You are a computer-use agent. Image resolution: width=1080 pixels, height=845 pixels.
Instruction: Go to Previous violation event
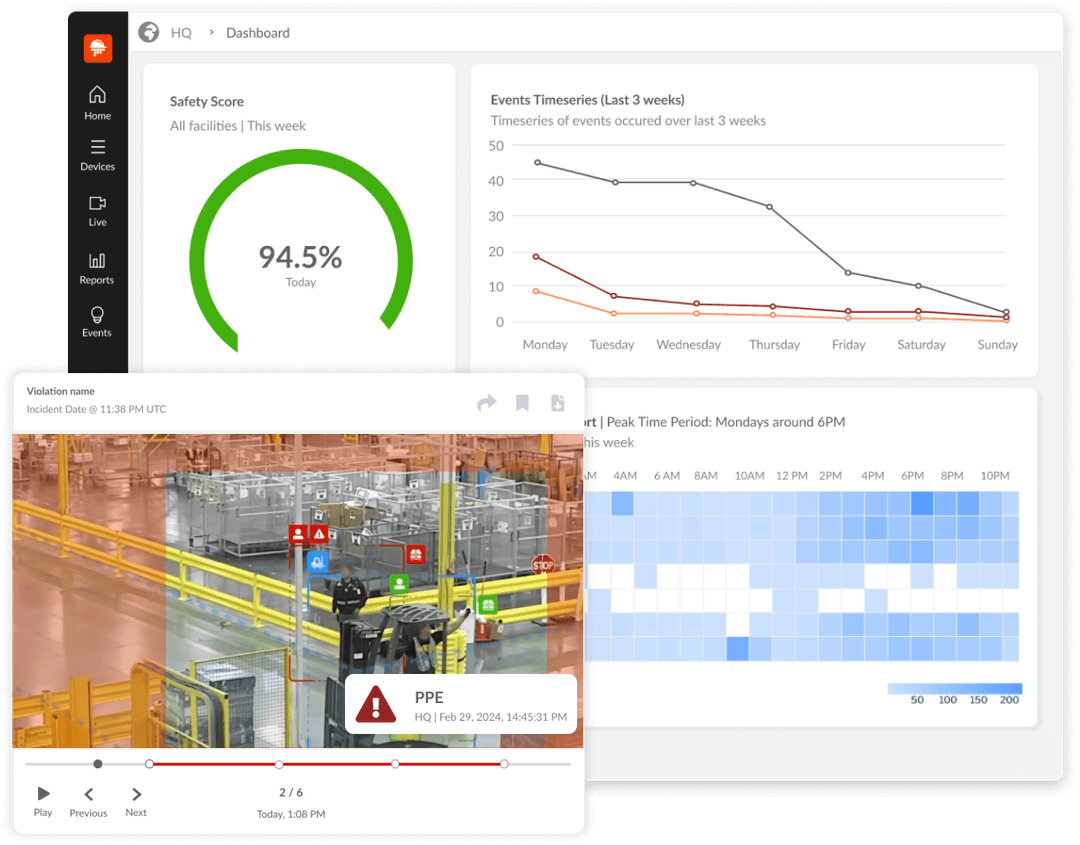pyautogui.click(x=88, y=800)
